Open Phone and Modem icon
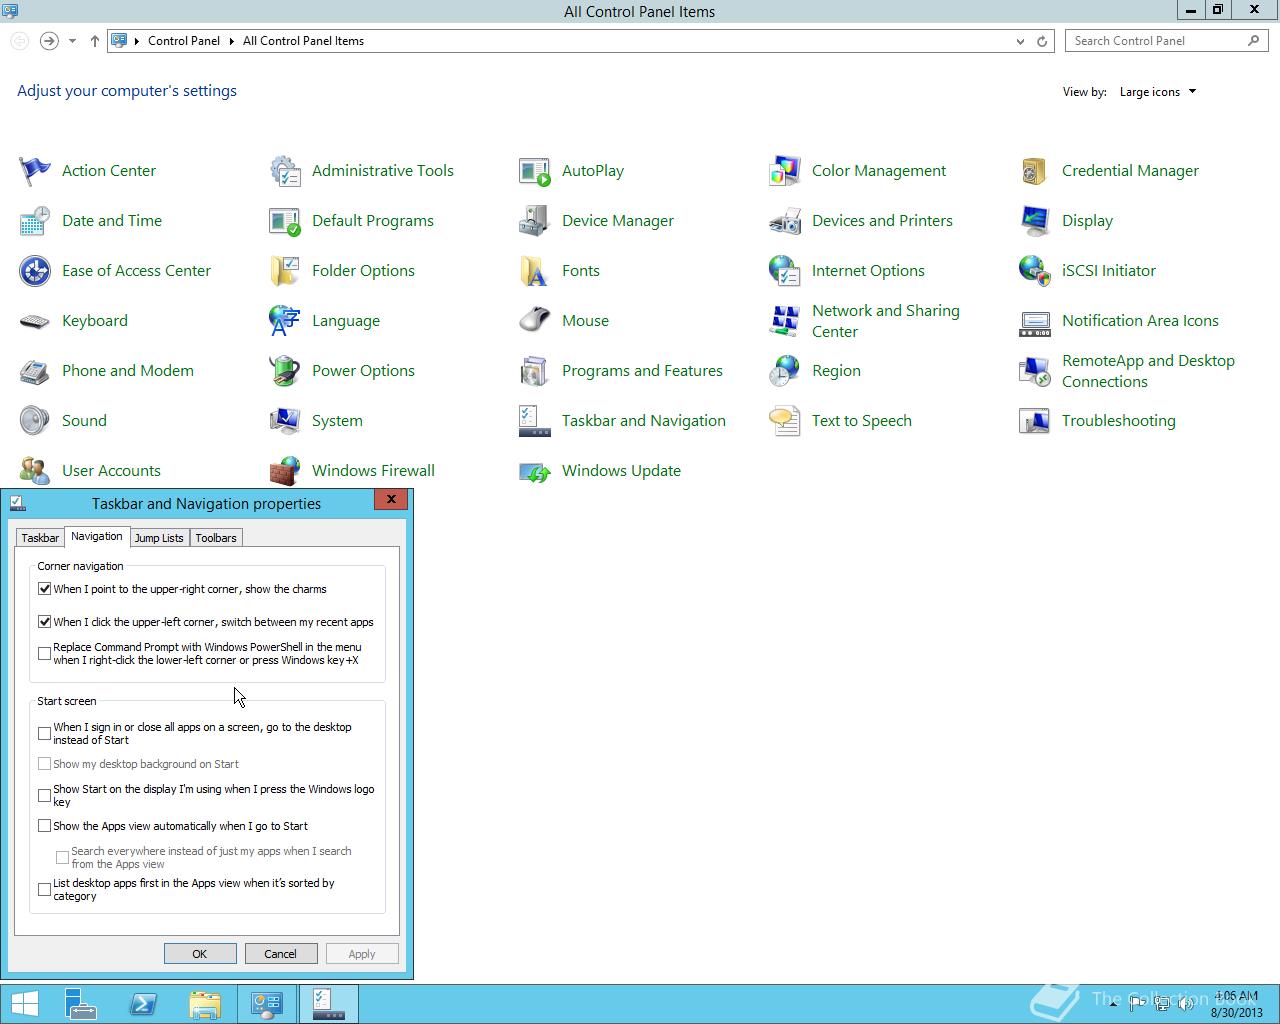 click(x=35, y=371)
